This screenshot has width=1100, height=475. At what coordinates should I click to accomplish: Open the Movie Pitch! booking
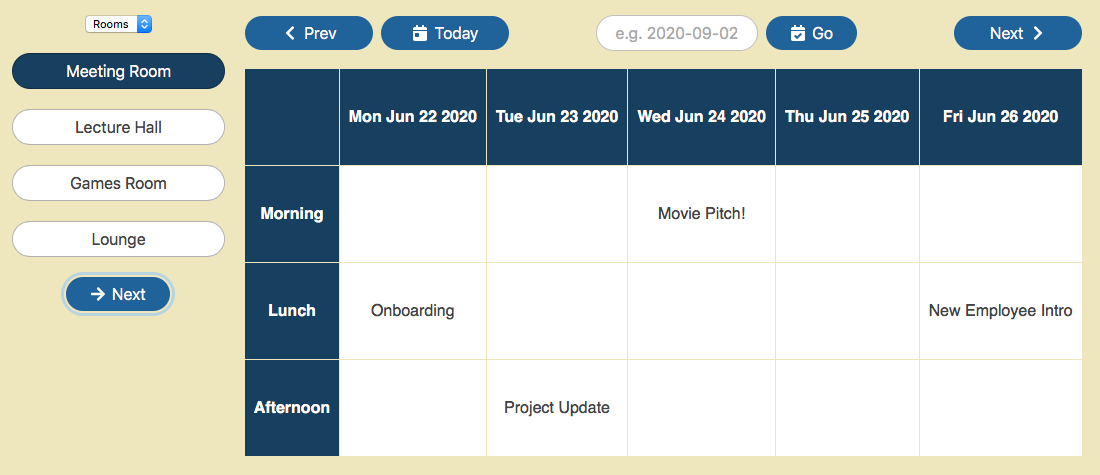coord(701,213)
